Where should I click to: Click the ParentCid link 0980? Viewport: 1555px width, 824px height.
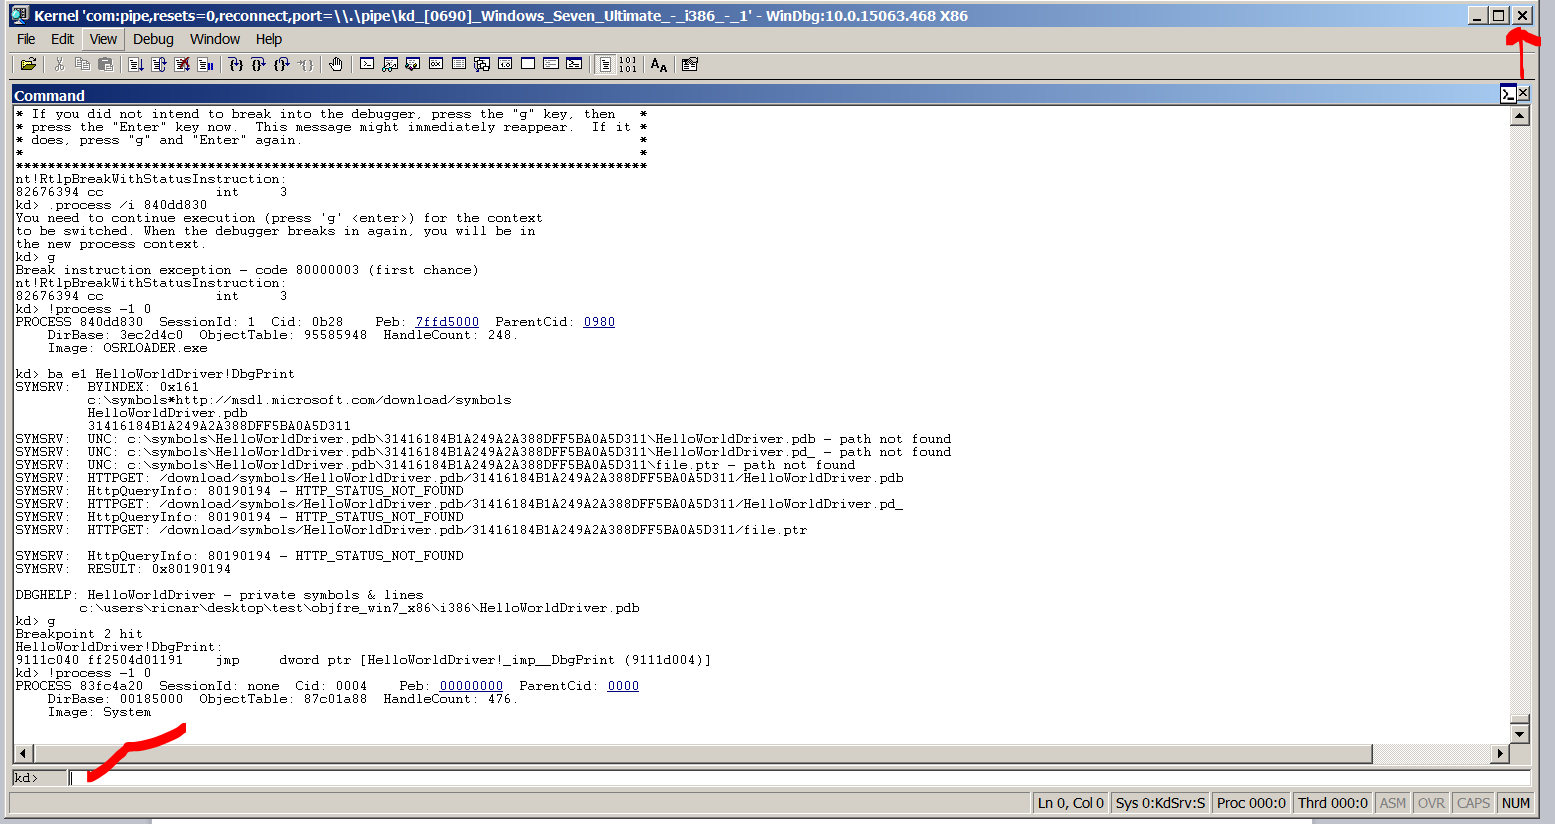point(599,322)
